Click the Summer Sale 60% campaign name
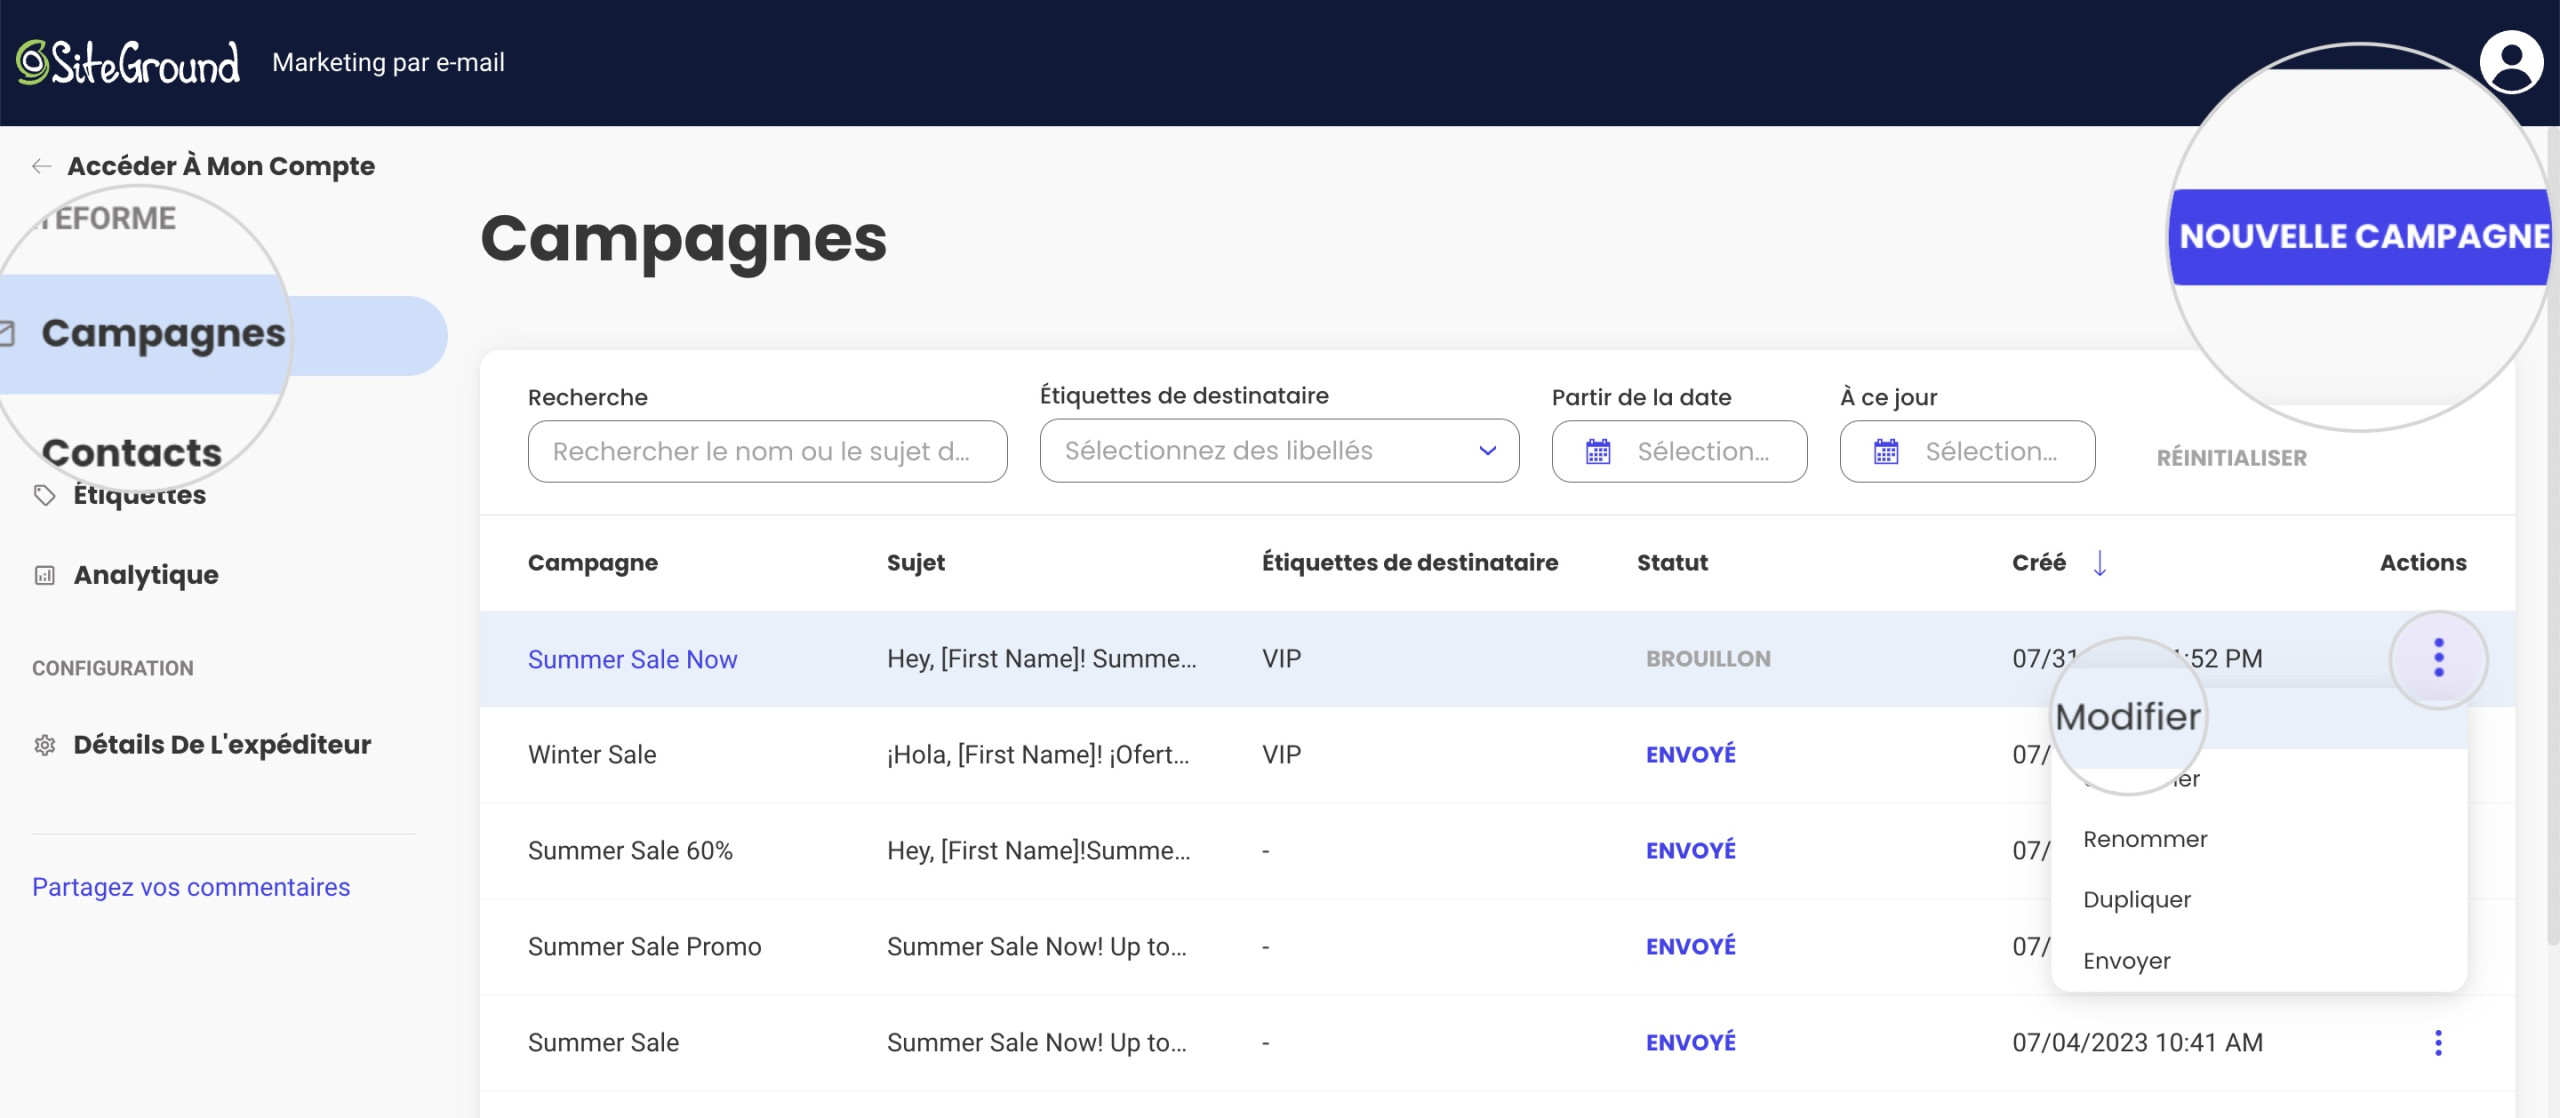This screenshot has height=1118, width=2560. tap(630, 851)
